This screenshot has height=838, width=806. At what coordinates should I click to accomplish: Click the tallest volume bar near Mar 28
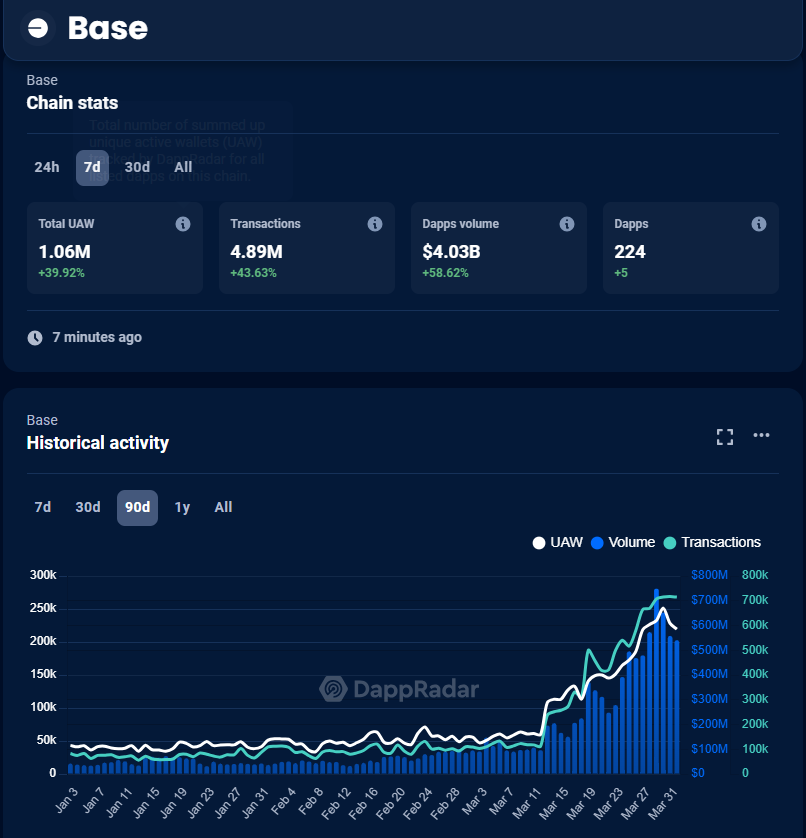(656, 681)
